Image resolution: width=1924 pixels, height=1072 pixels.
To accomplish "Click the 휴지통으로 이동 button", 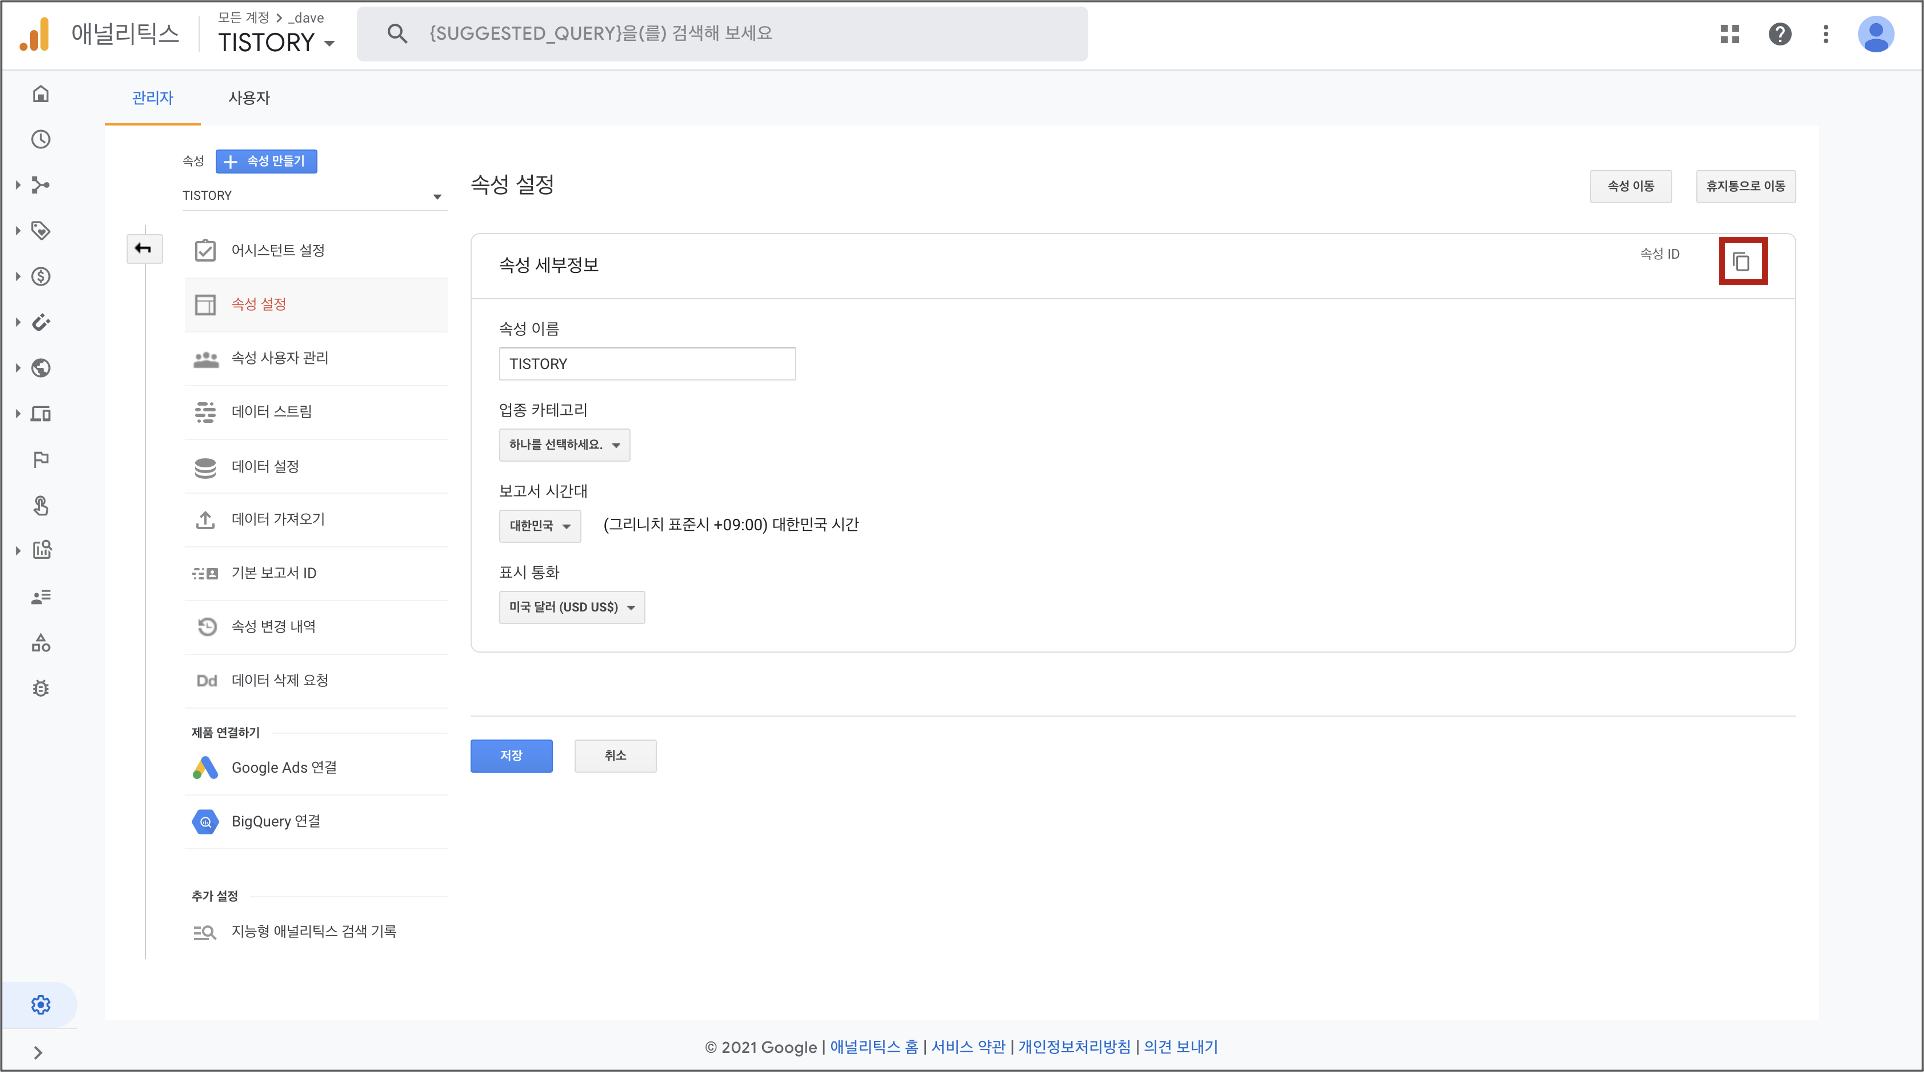I will point(1745,186).
